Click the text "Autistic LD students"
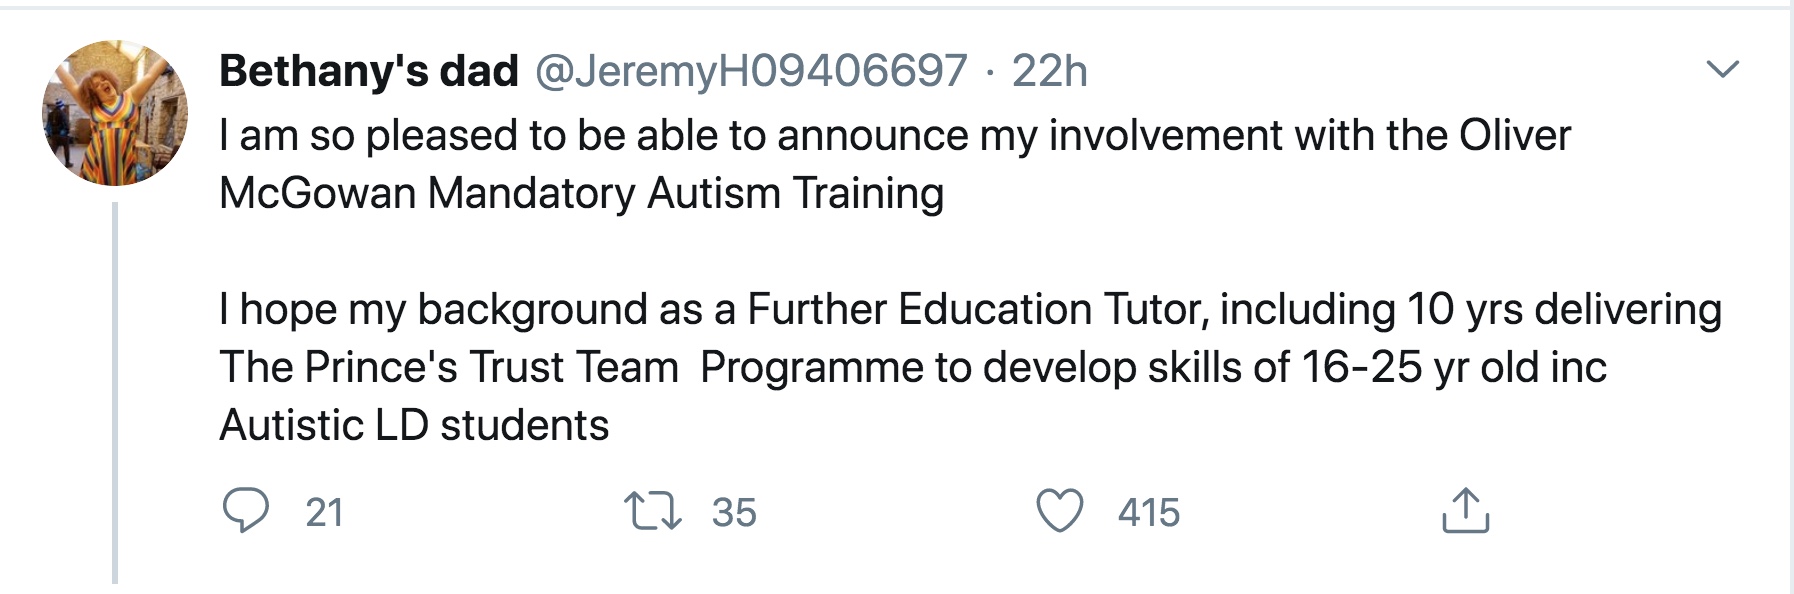The image size is (1794, 594). (414, 426)
